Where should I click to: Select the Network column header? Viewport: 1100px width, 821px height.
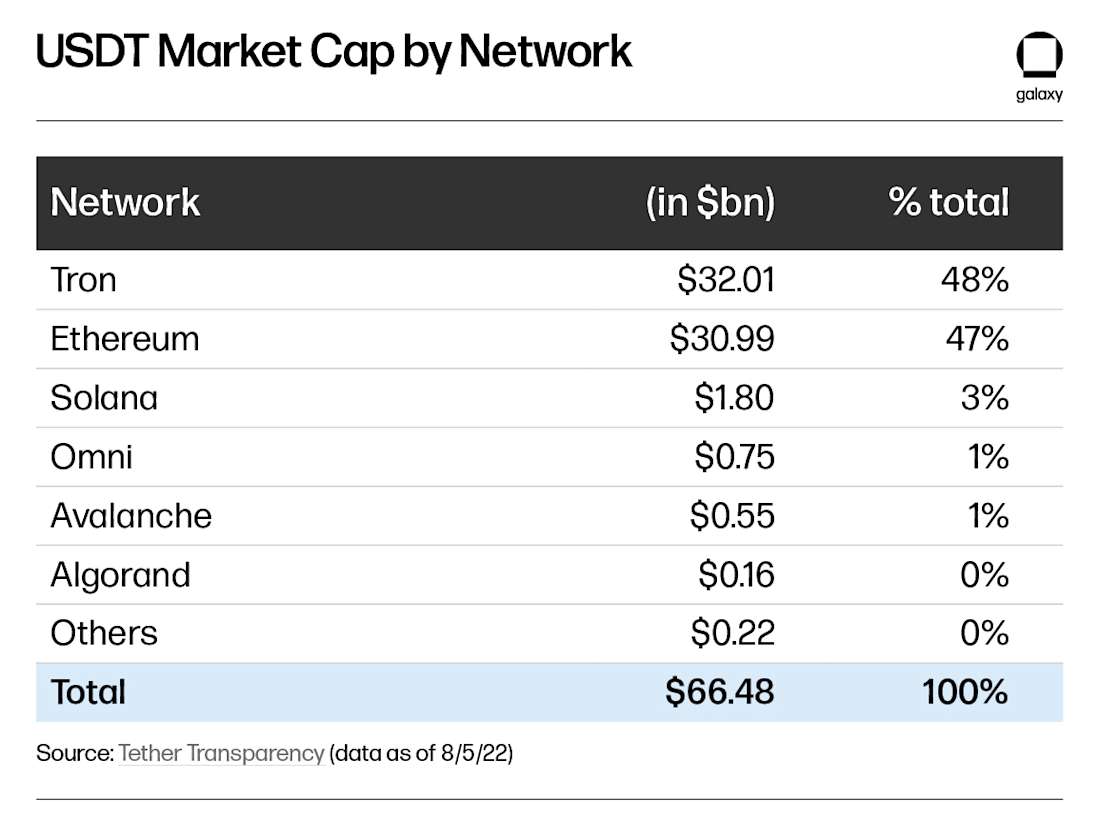point(125,203)
